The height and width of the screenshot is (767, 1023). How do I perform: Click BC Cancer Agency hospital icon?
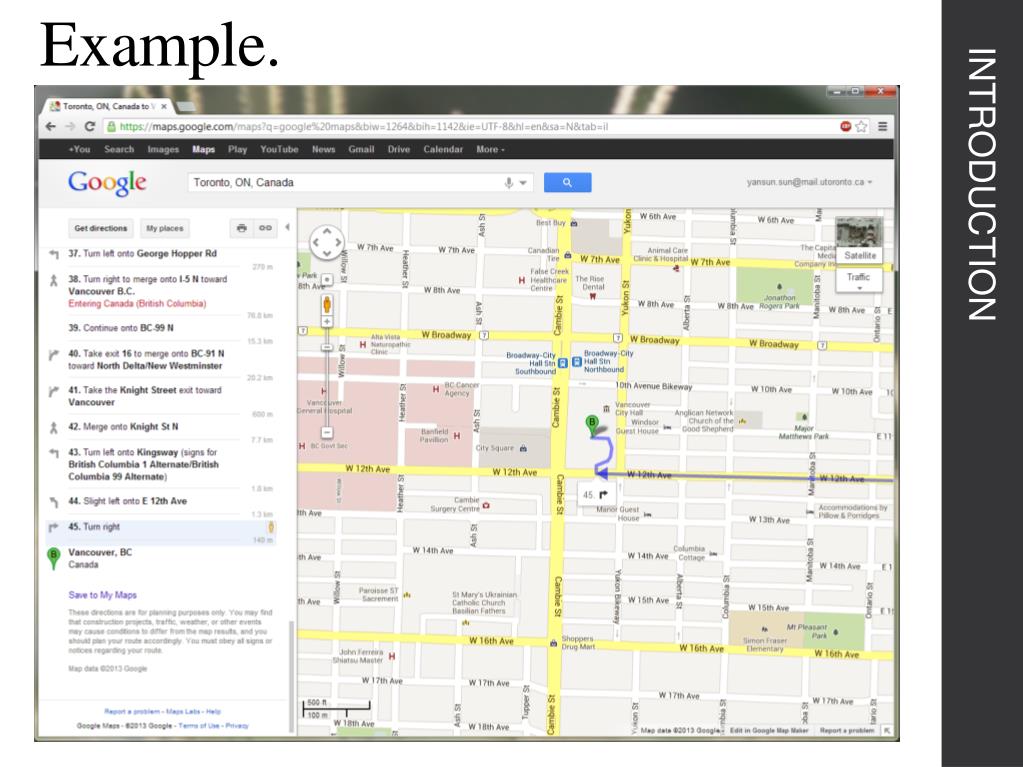(x=435, y=389)
